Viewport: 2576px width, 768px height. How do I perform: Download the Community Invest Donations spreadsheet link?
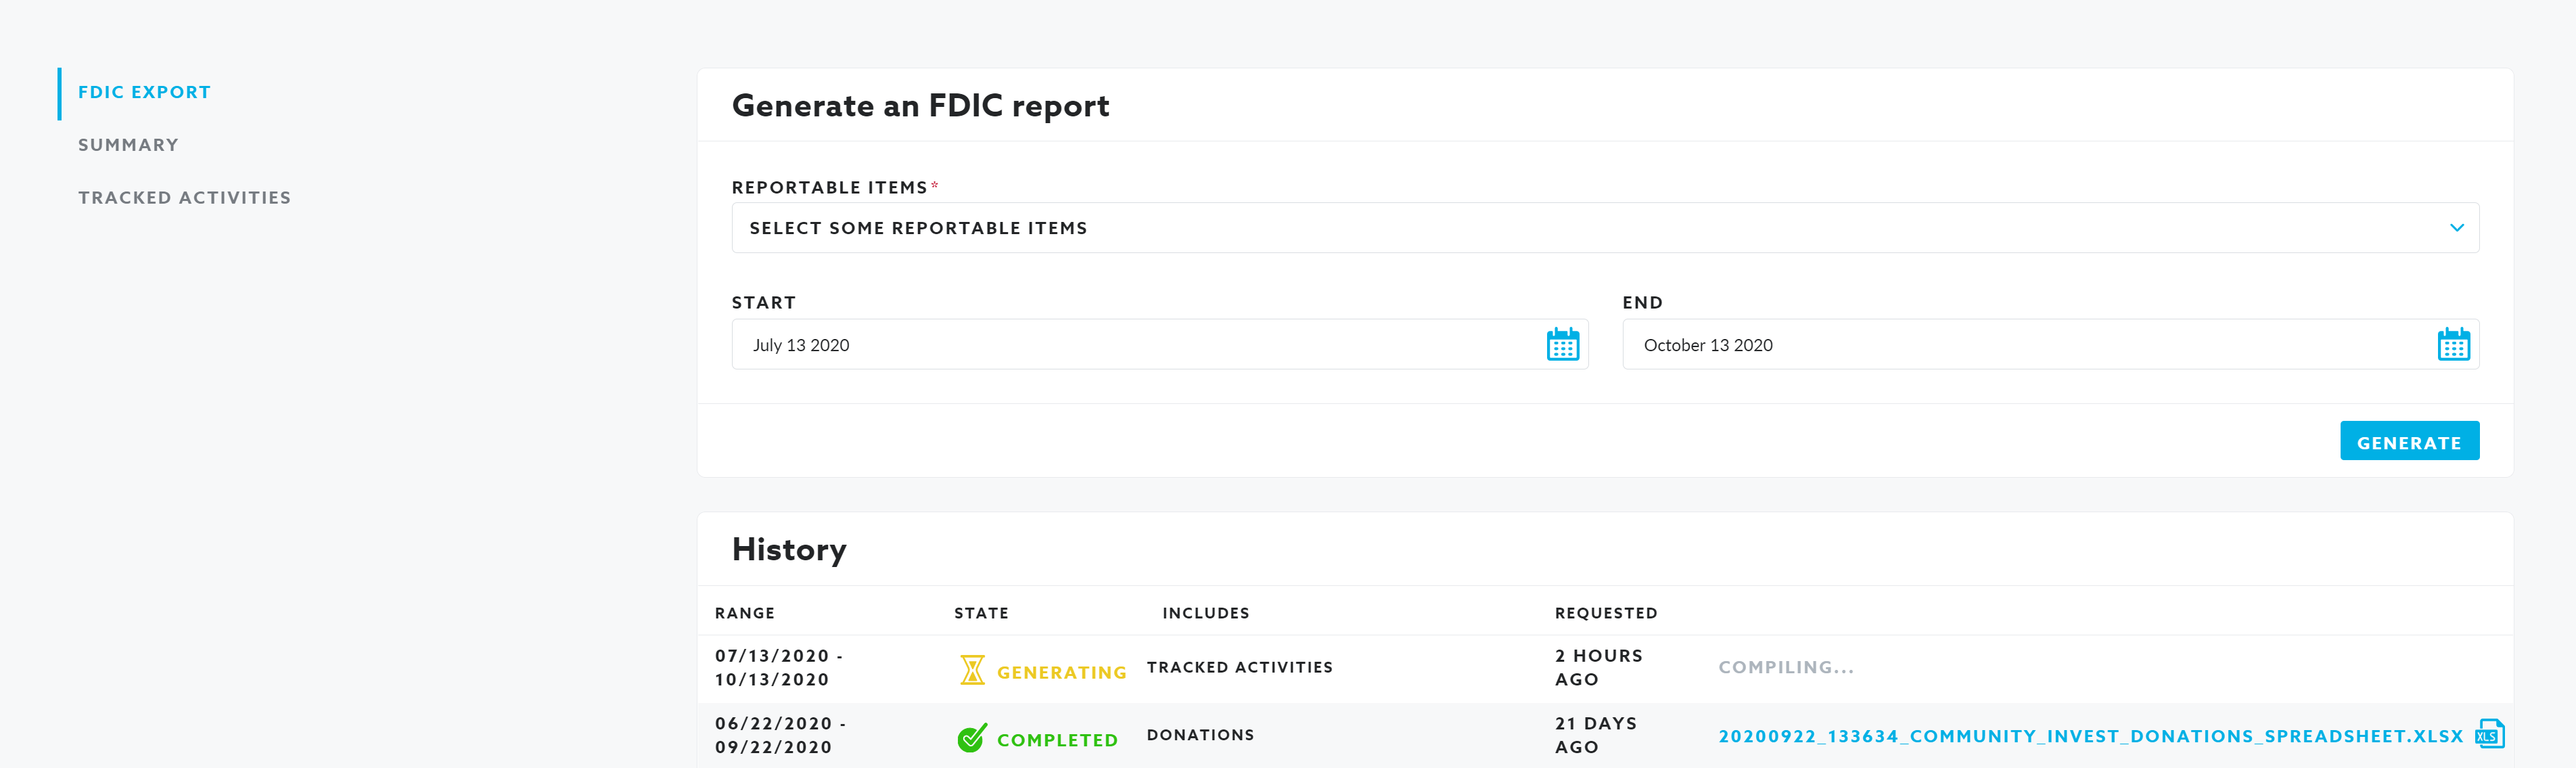[2090, 736]
